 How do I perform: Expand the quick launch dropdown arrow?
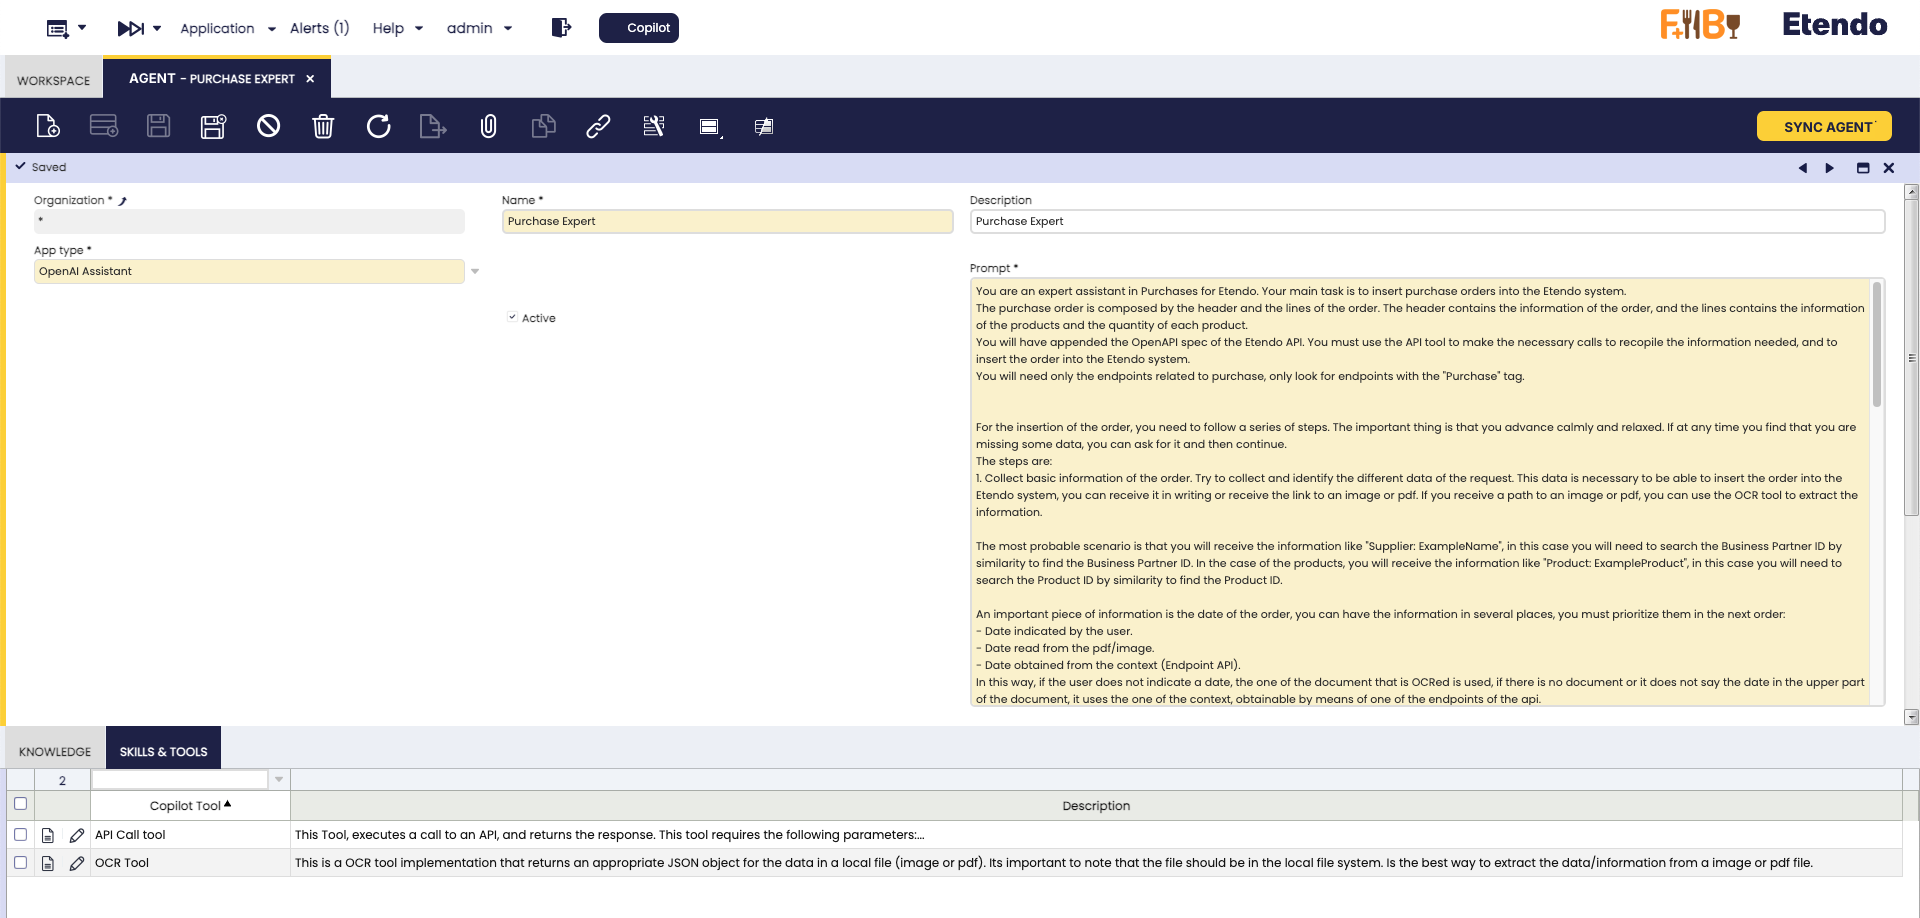pyautogui.click(x=82, y=28)
